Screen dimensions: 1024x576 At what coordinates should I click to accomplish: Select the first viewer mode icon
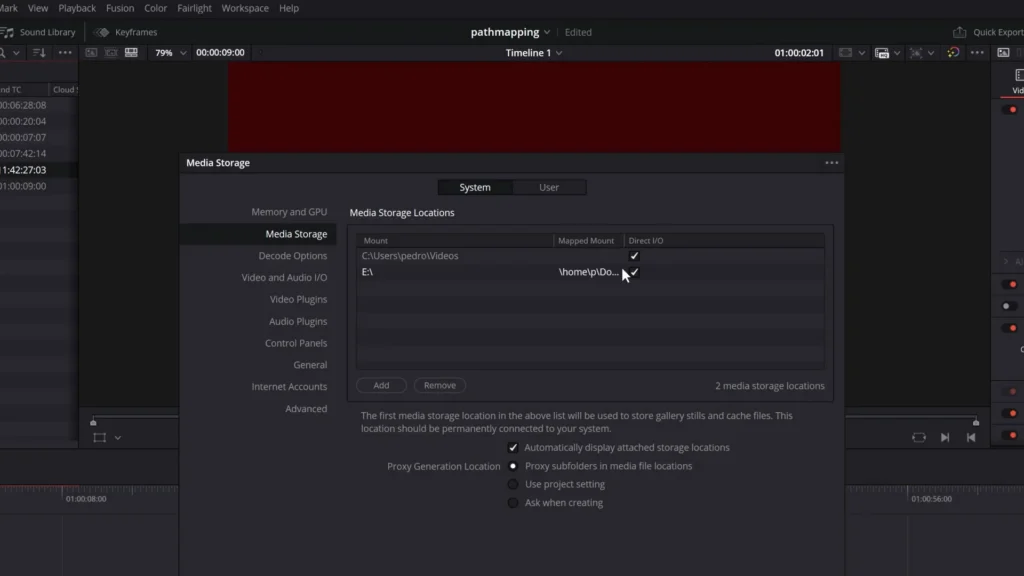91,52
